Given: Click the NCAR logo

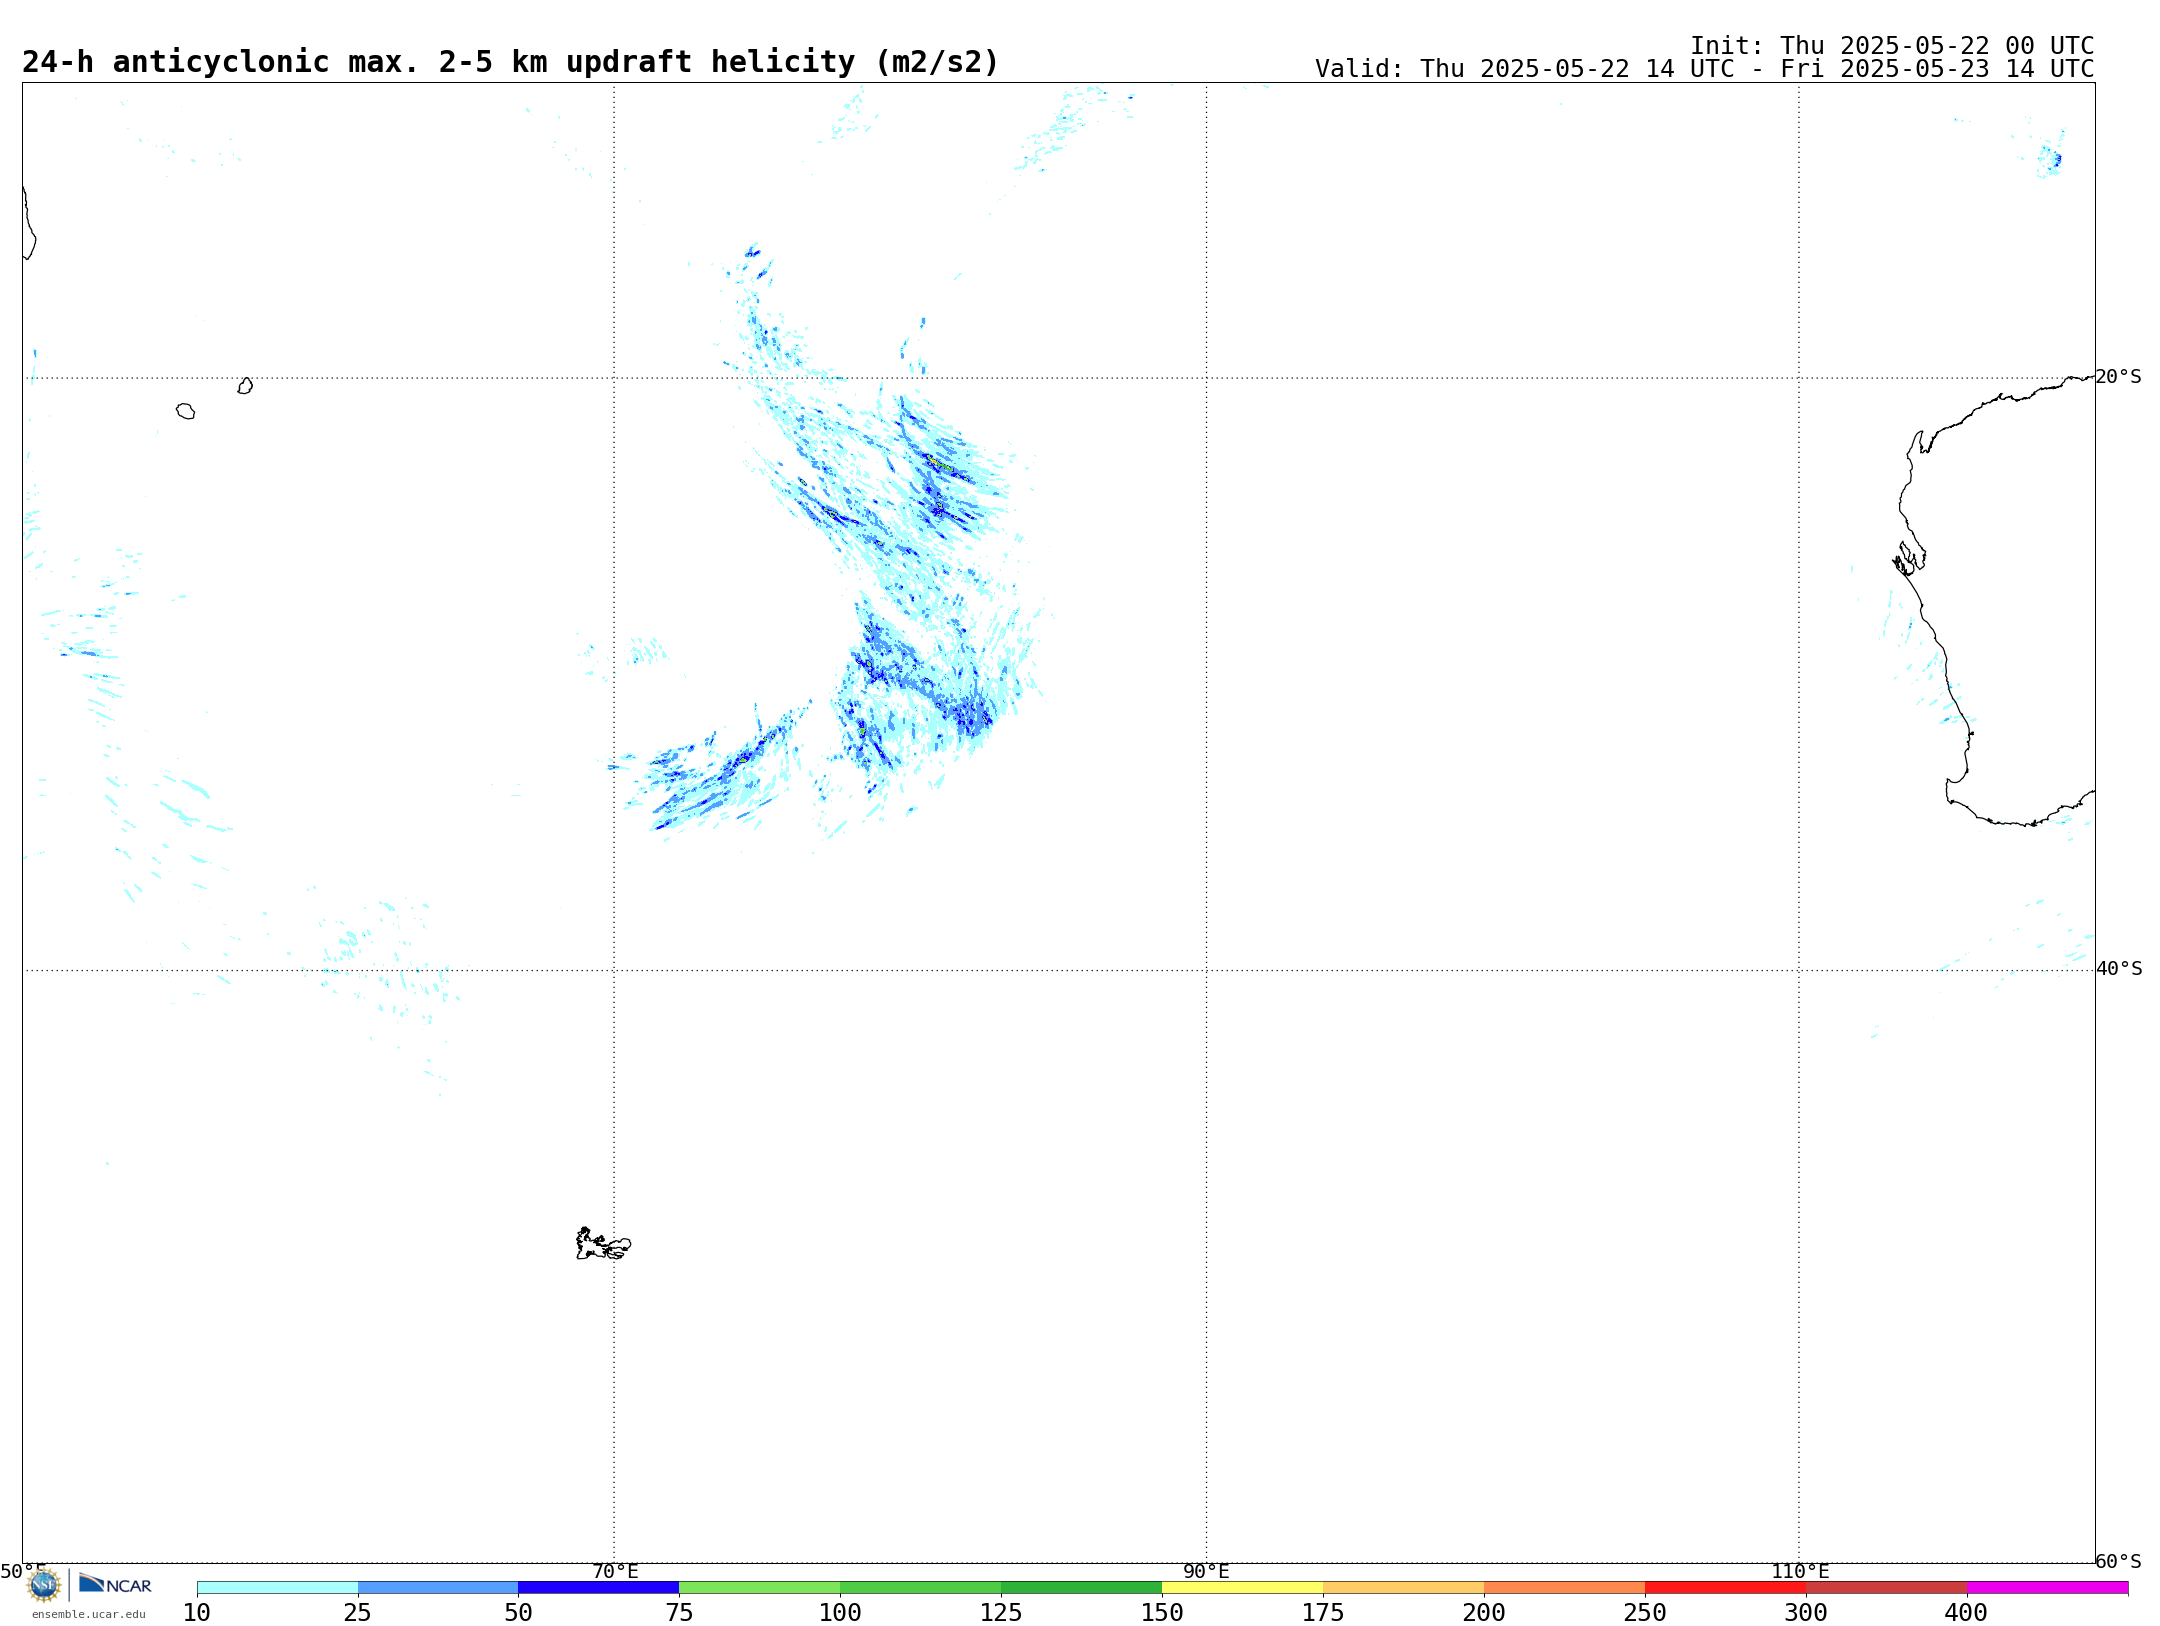Looking at the screenshot, I should click(115, 1584).
